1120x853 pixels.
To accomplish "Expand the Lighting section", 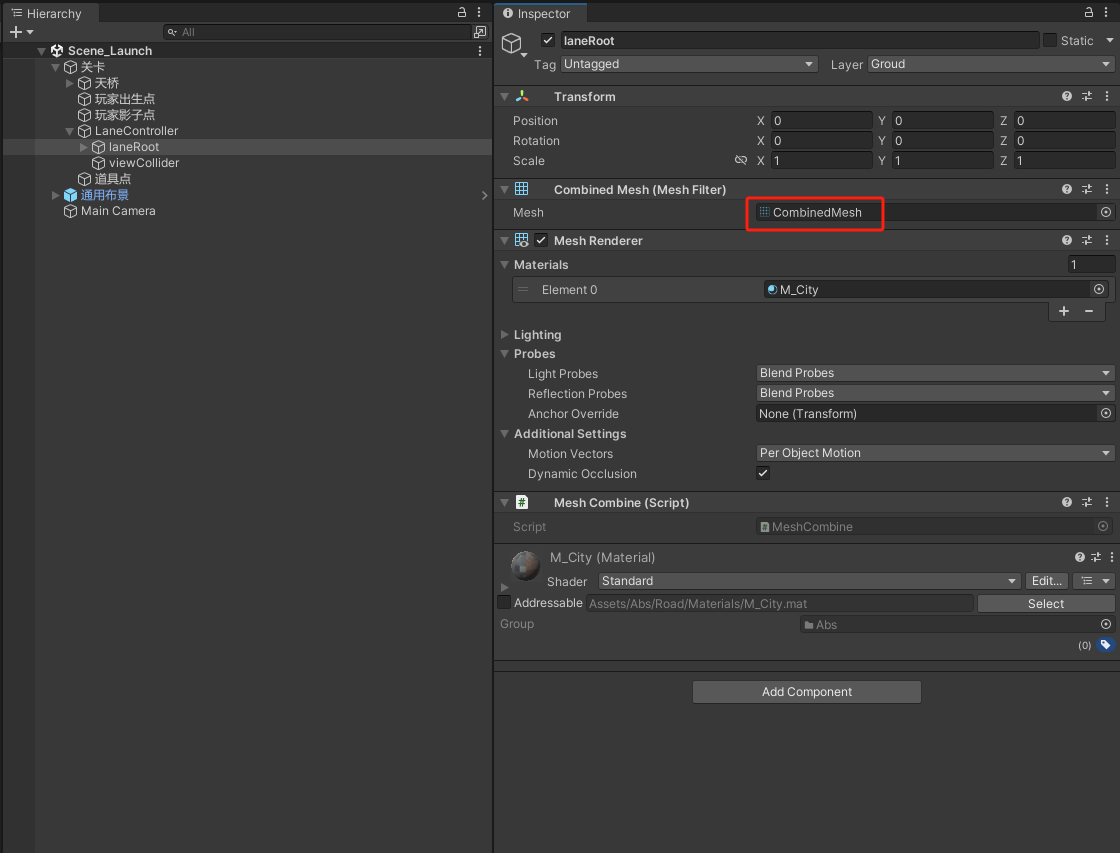I will tap(504, 334).
